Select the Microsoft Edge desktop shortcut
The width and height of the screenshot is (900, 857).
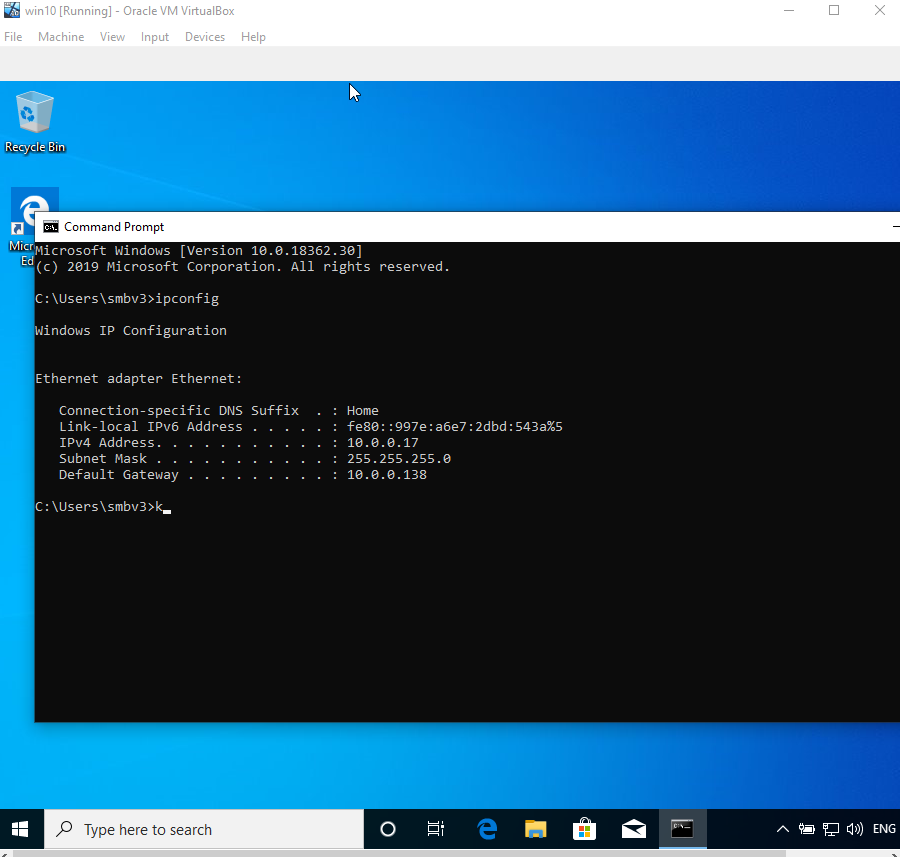(22, 227)
